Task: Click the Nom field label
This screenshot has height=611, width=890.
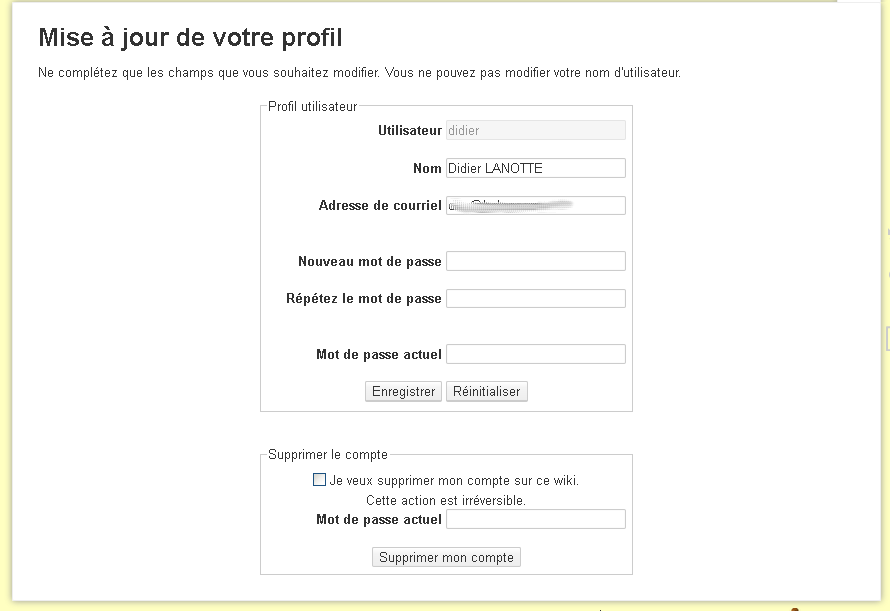Action: click(427, 167)
